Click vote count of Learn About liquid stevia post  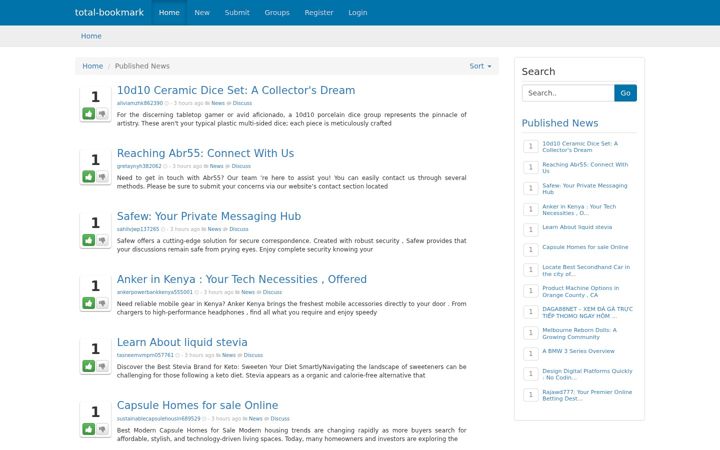[95, 349]
